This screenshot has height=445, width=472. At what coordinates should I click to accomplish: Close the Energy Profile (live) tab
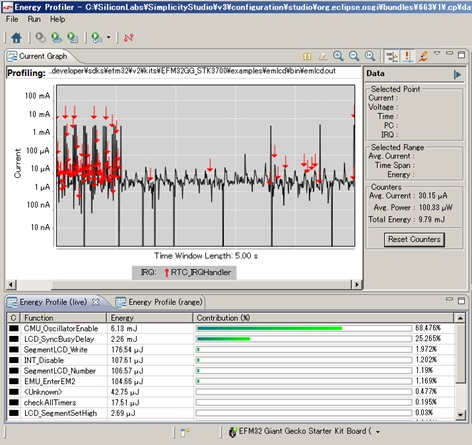pyautogui.click(x=96, y=302)
